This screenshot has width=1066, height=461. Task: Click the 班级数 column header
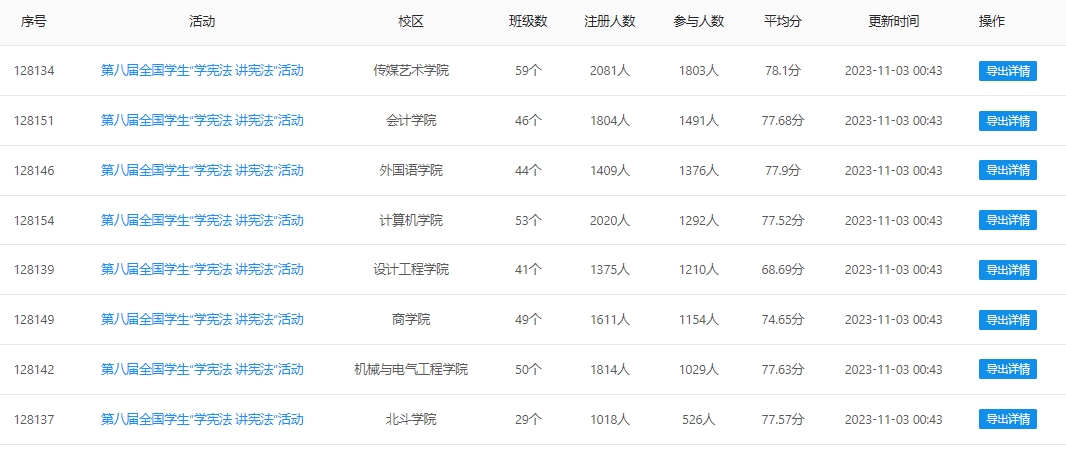(x=528, y=22)
